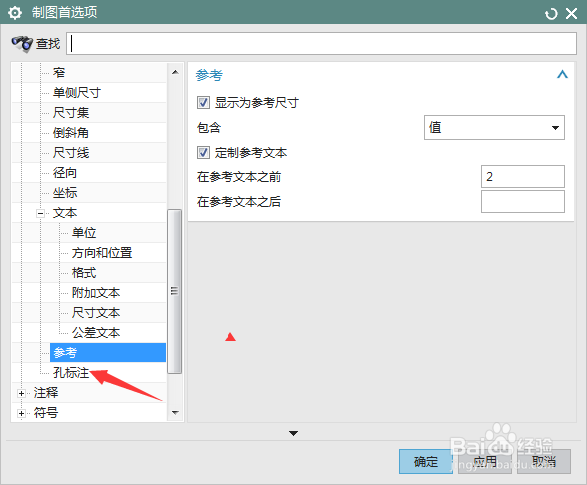Click the tree vertical scrollbar thumb
Viewport: 587px width, 485px height.
click(x=174, y=291)
